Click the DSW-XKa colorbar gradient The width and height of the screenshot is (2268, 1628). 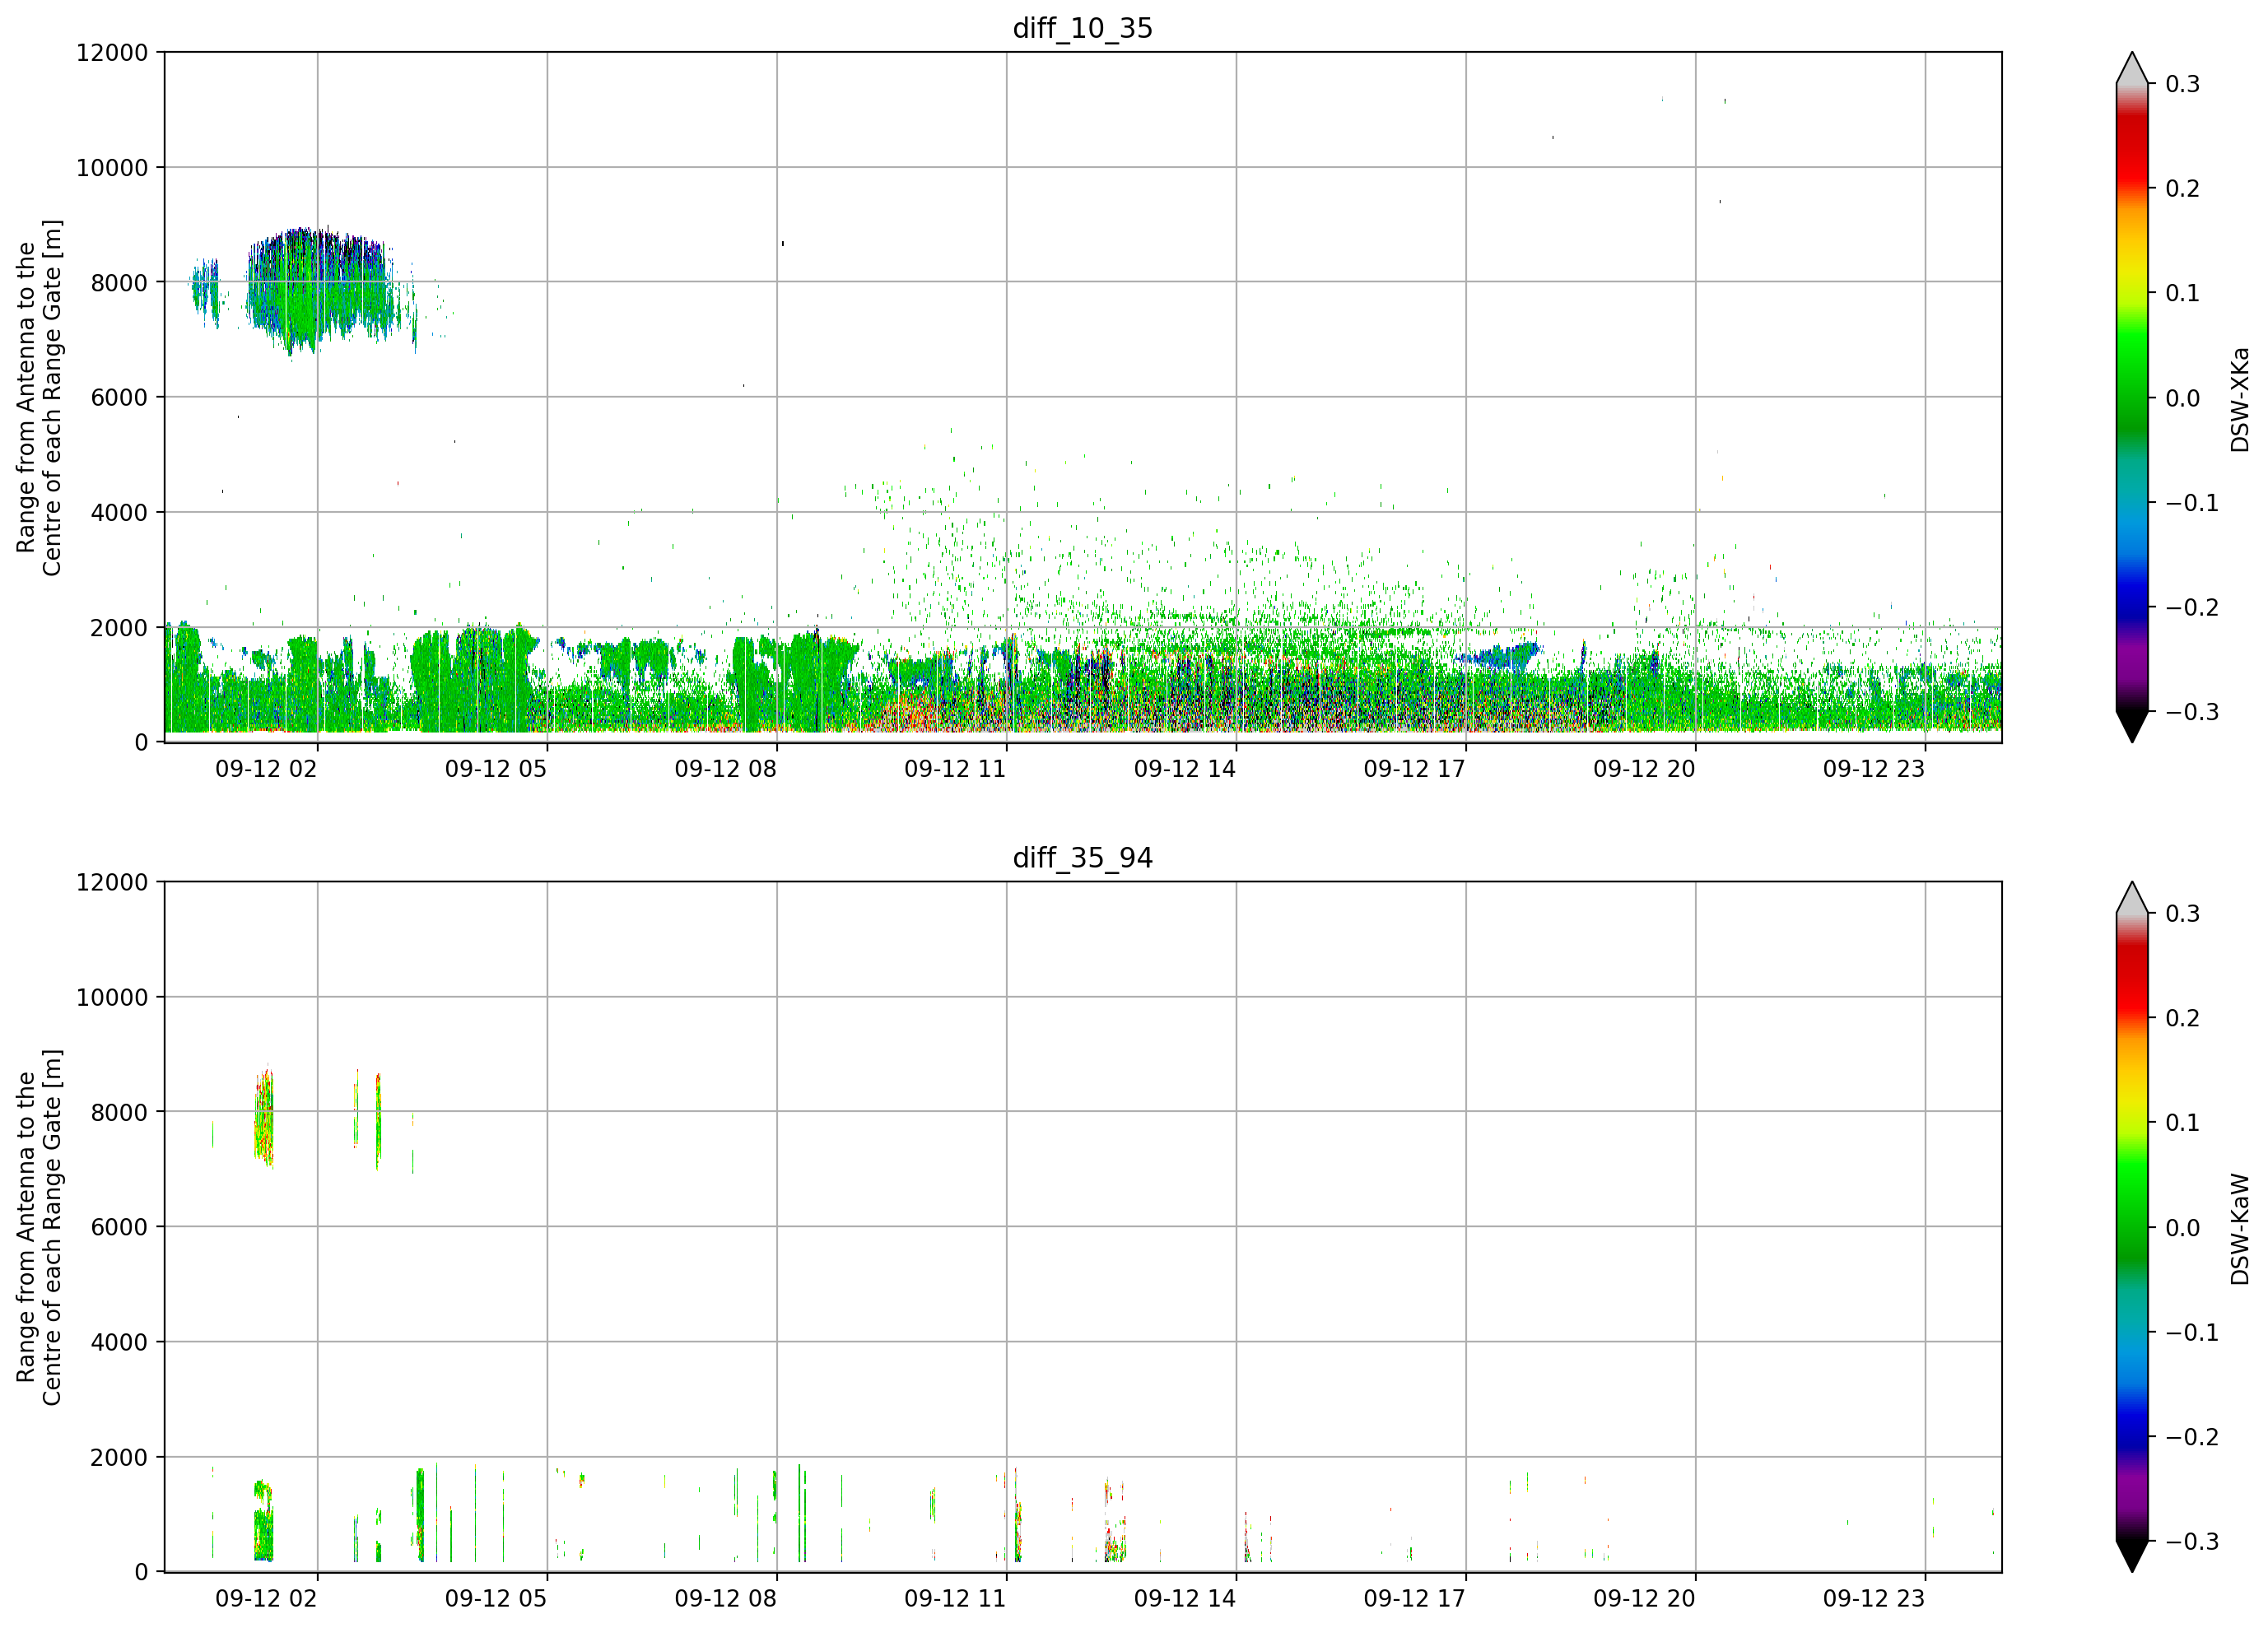[2132, 398]
